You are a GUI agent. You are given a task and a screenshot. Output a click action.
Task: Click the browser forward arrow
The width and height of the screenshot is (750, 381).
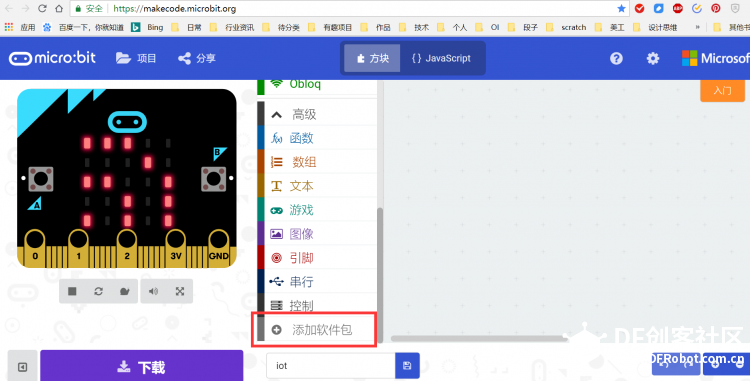pyautogui.click(x=25, y=9)
